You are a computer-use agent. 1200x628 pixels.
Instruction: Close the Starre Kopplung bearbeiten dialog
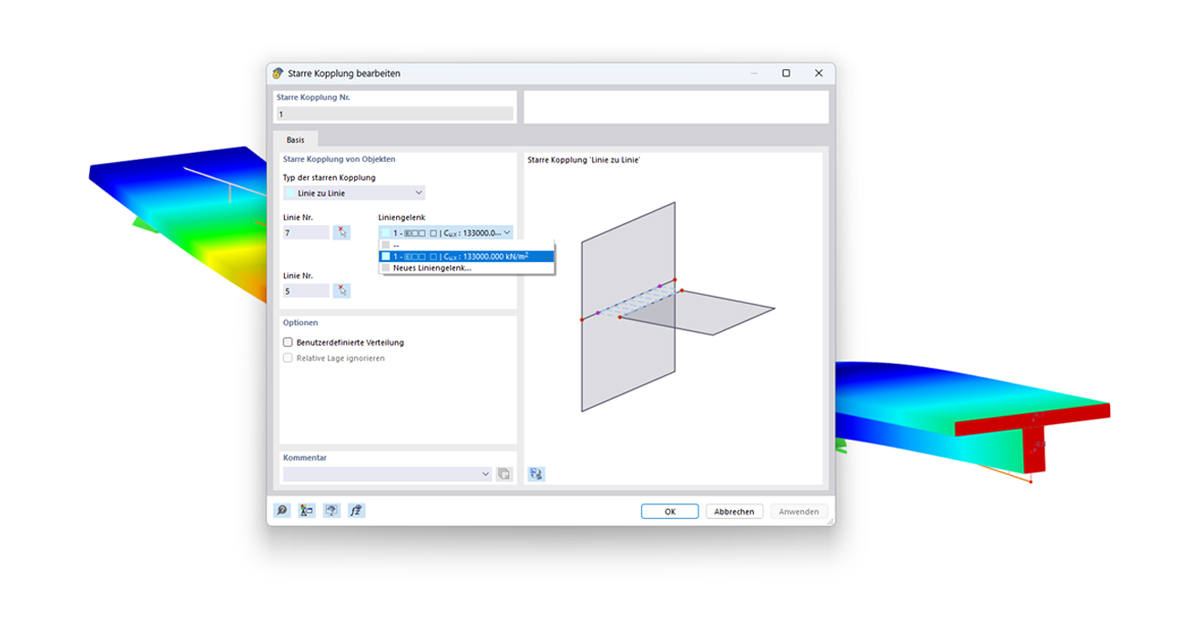(818, 73)
